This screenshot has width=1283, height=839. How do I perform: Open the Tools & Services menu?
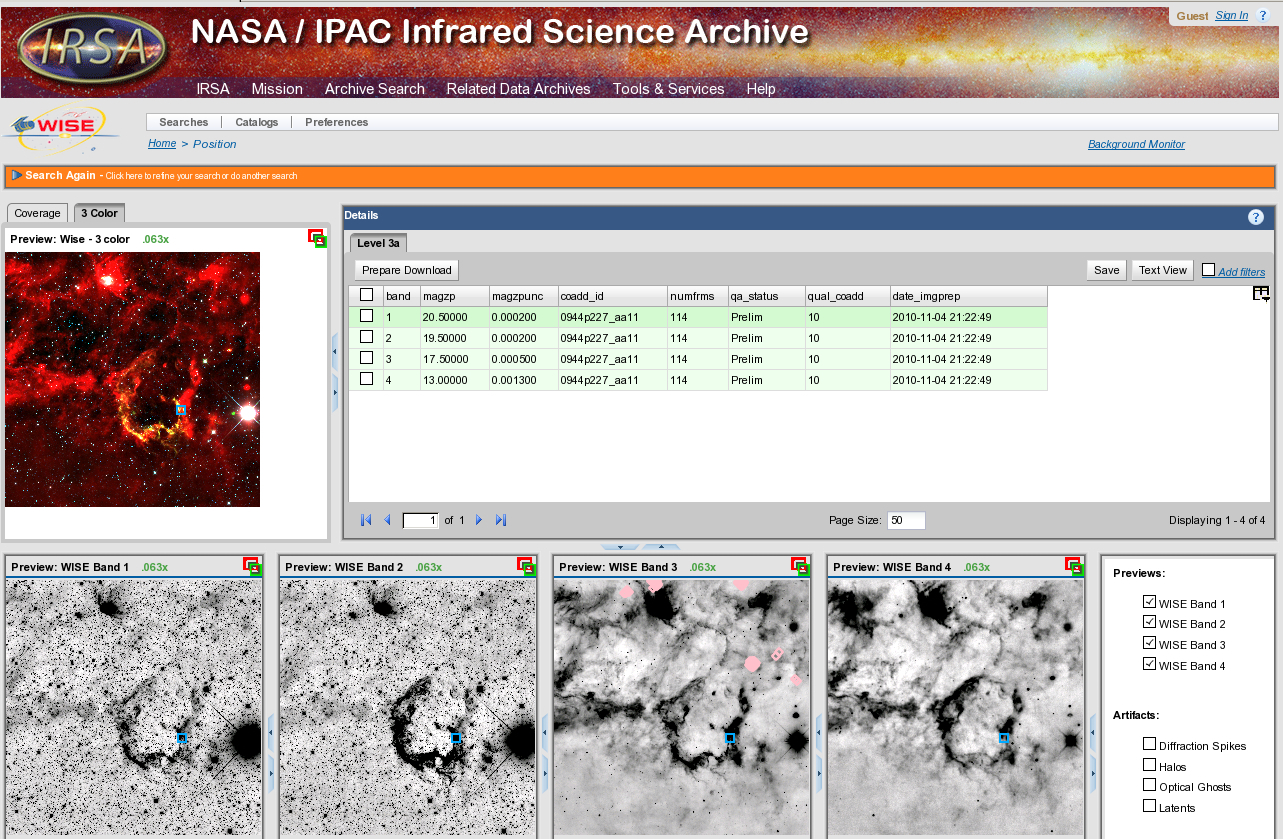pyautogui.click(x=668, y=89)
